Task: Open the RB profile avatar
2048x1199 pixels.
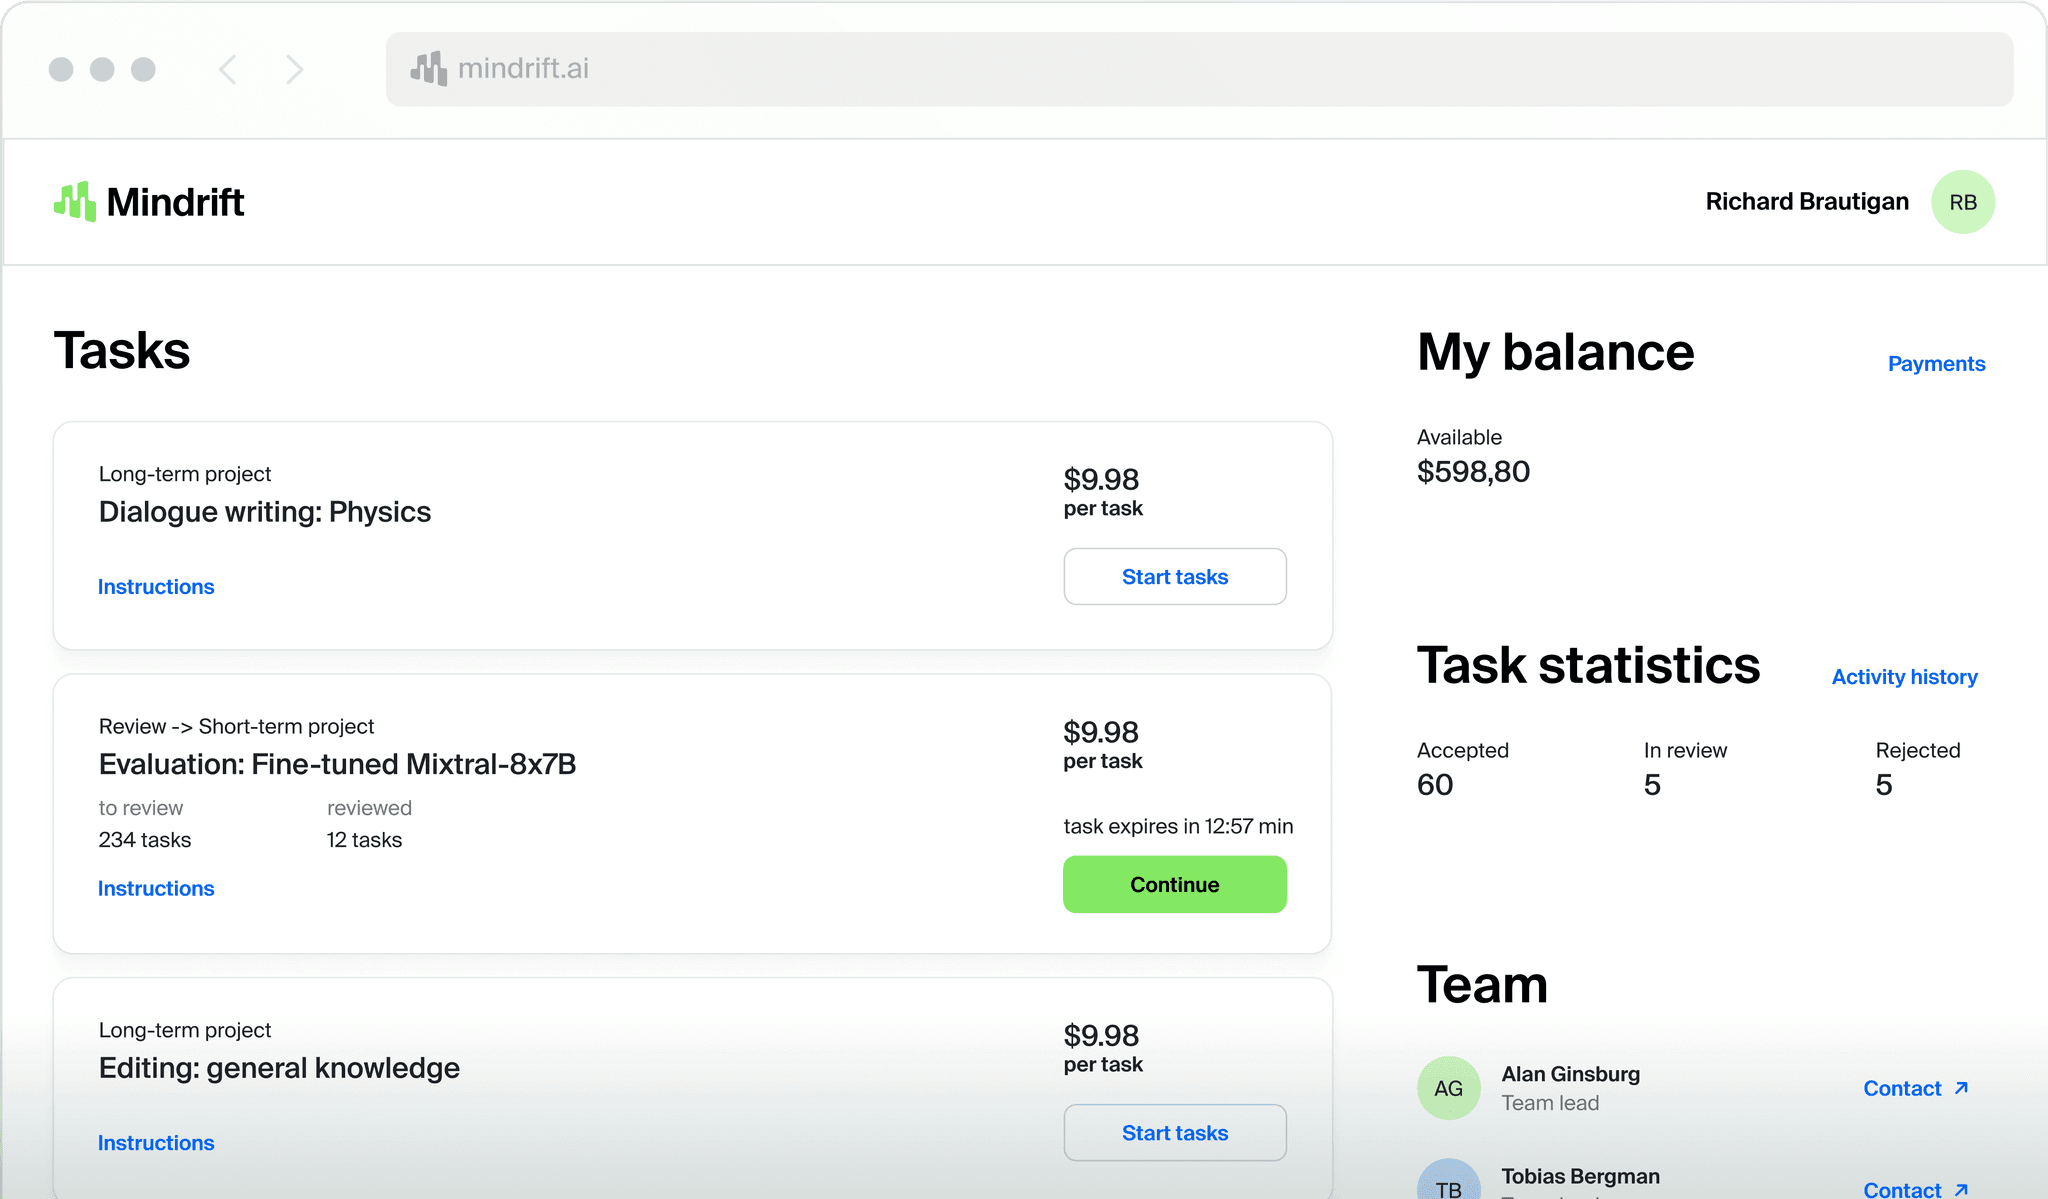Action: point(1962,202)
